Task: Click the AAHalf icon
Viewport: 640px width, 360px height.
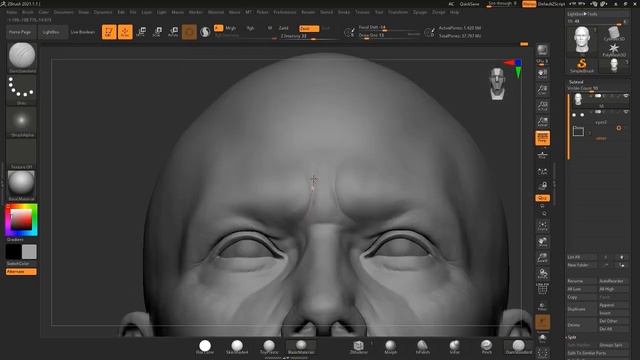Action: [x=542, y=122]
